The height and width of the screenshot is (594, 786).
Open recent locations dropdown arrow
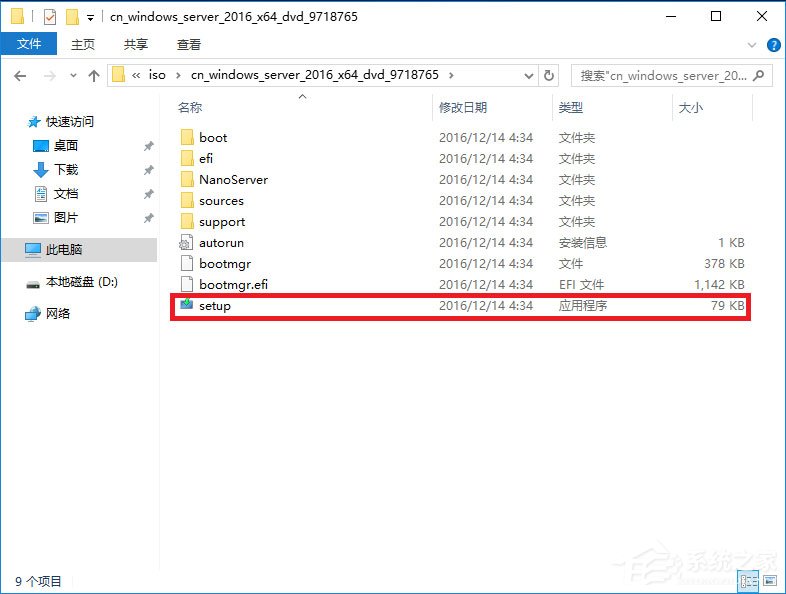[73, 76]
